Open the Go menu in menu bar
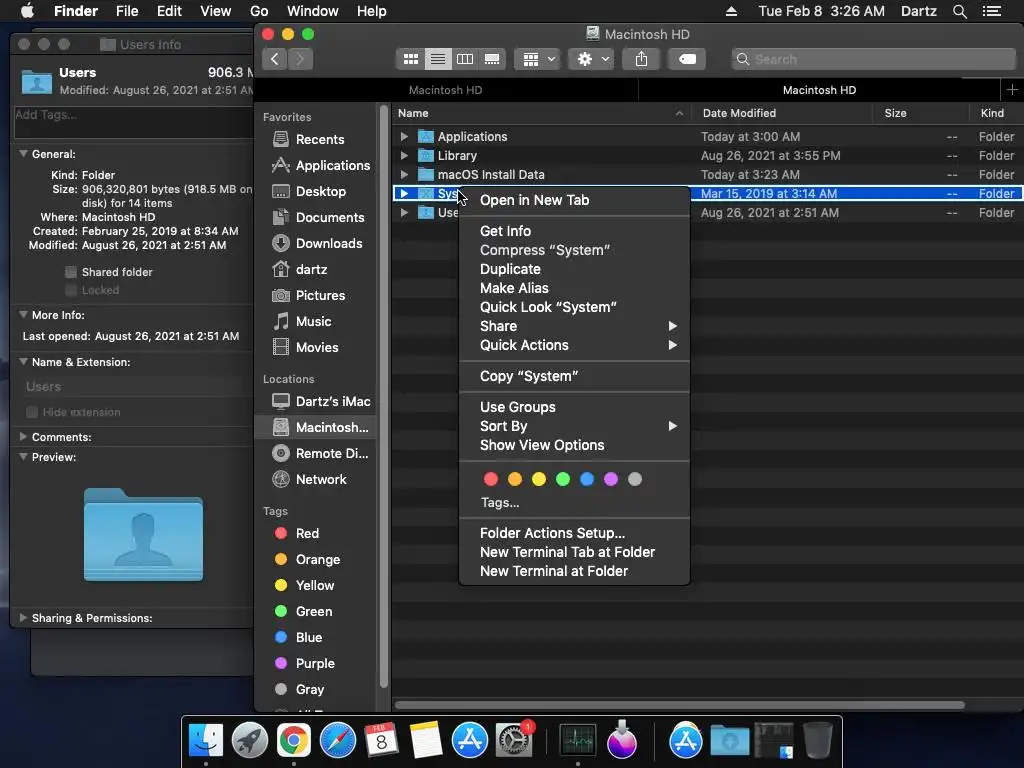Screen dimensions: 1024x768 [x=259, y=11]
